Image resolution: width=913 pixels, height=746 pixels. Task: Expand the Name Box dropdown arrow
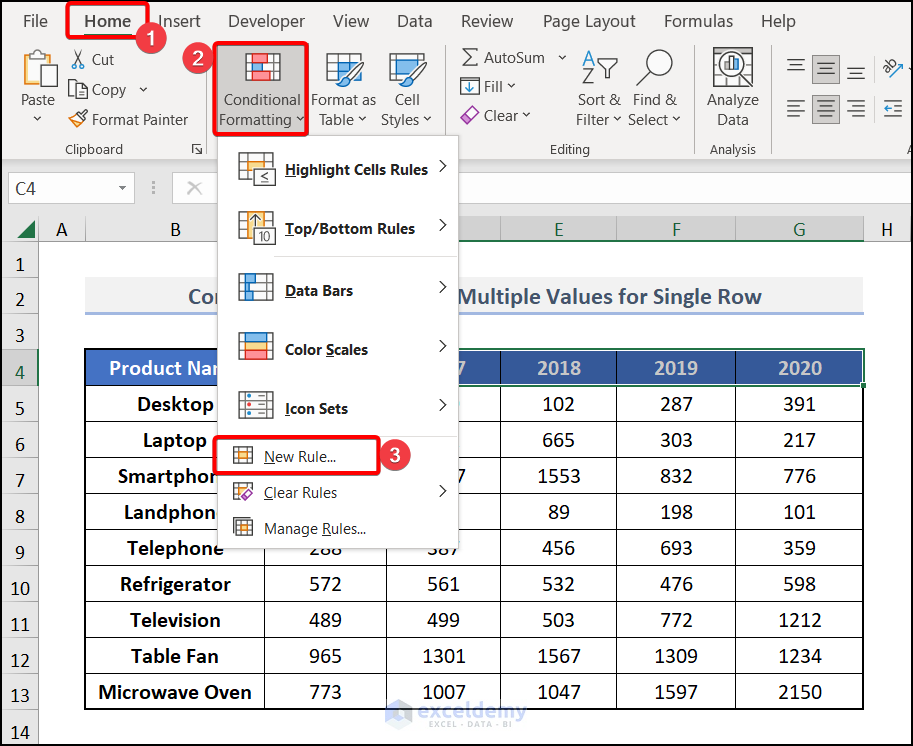point(123,188)
